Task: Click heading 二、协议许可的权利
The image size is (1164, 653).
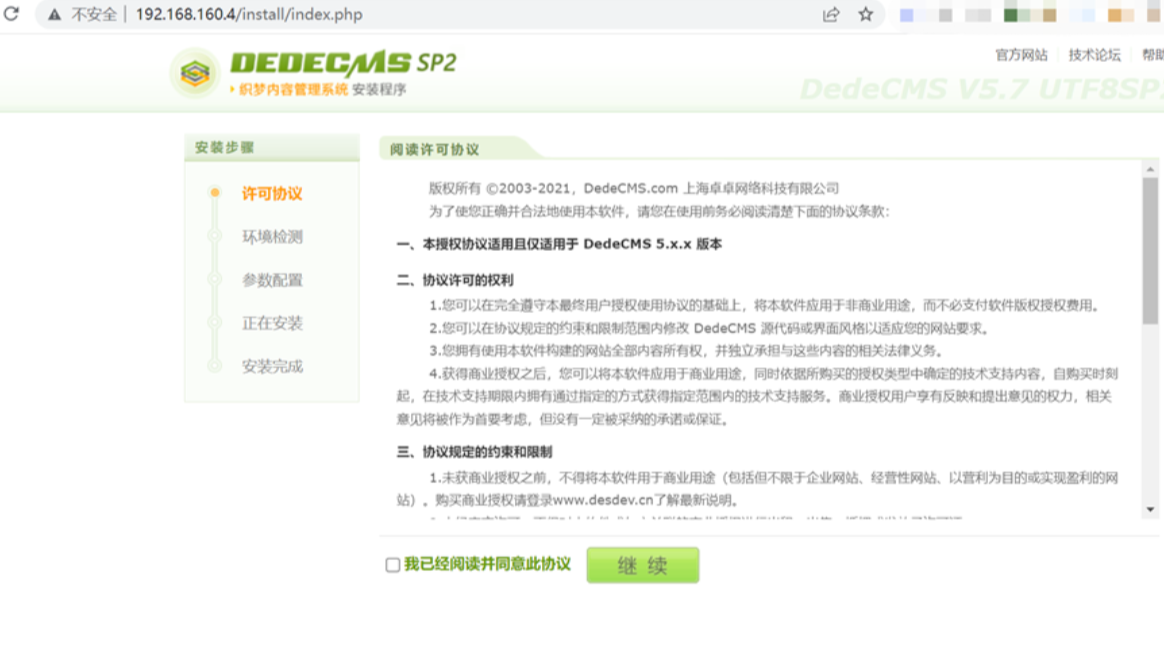Action: point(455,280)
